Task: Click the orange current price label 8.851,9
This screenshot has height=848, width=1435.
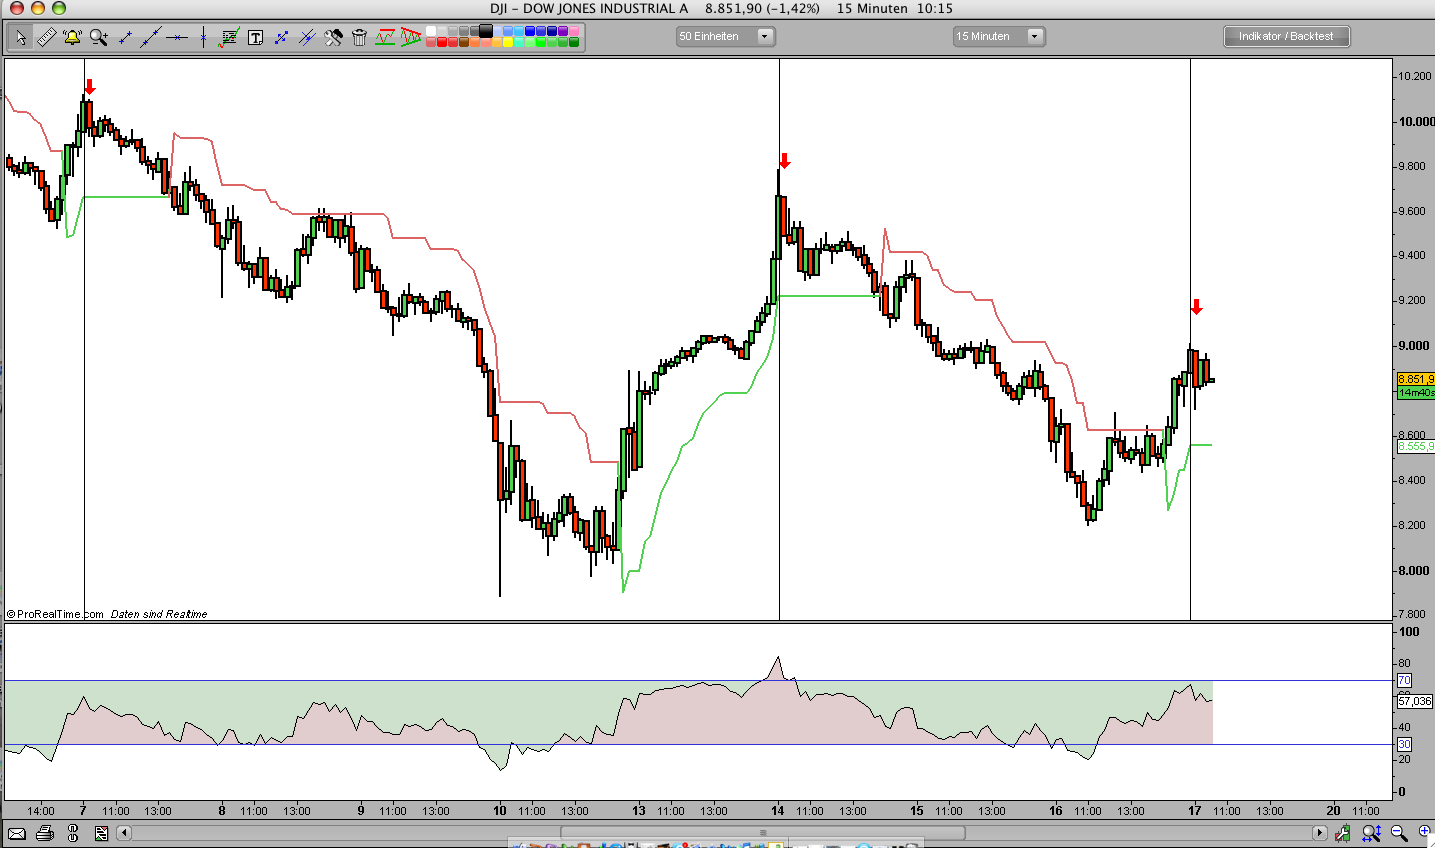Action: click(1415, 380)
